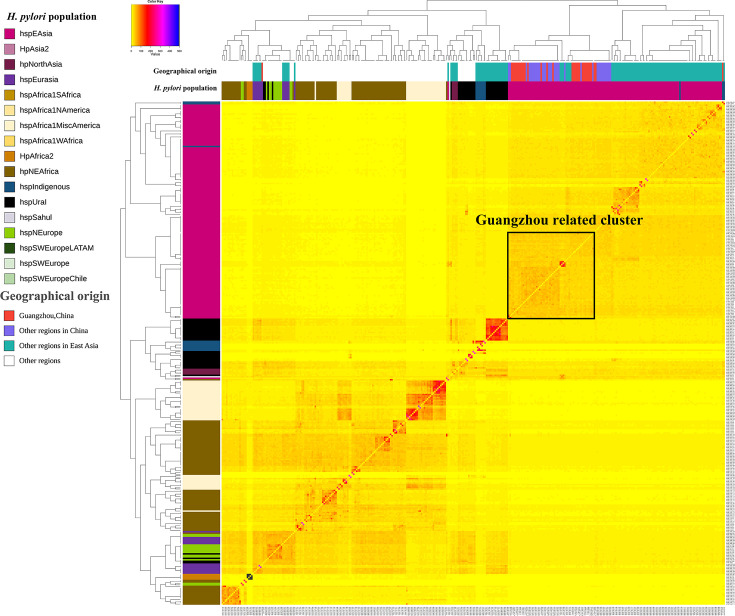Viewport: 735px width, 616px height.
Task: Click the white Other regions legend swatch
Action: [x=9, y=361]
